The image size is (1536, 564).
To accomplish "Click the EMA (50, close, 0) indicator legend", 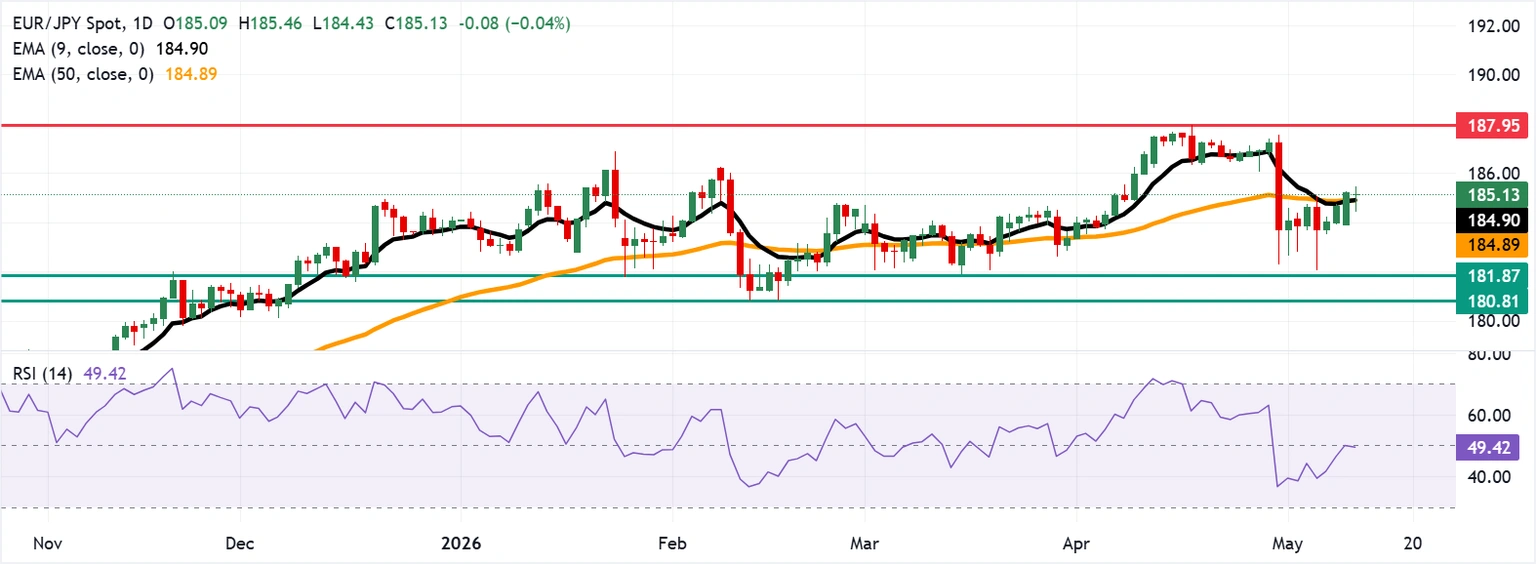I will (x=84, y=74).
